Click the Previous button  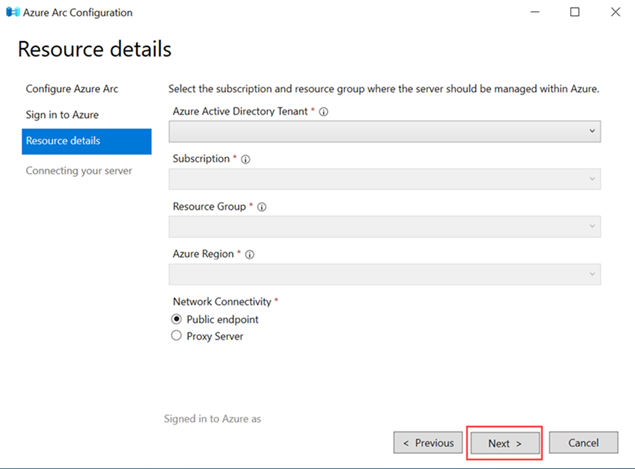click(x=428, y=443)
